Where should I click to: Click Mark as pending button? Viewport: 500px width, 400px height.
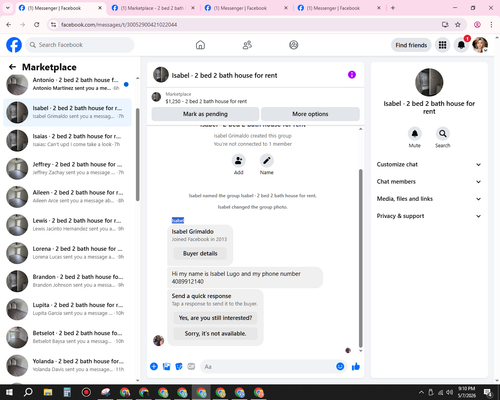205,114
